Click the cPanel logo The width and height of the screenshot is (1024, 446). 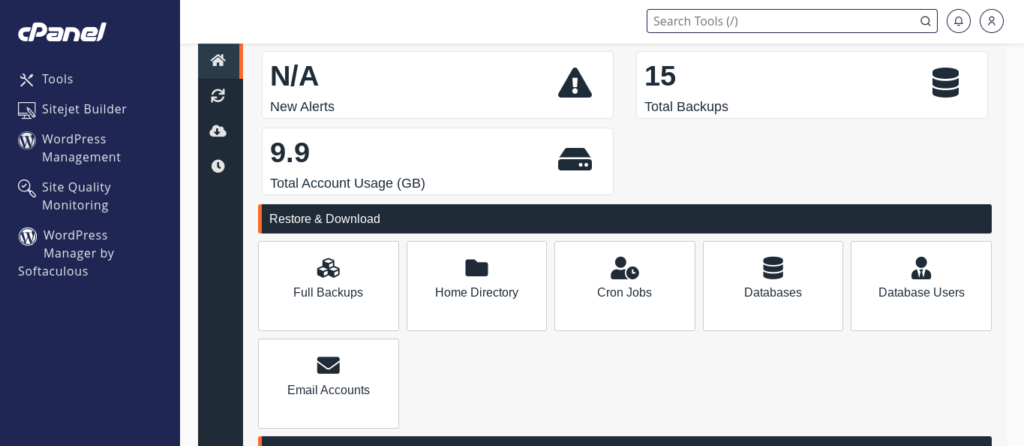[61, 32]
